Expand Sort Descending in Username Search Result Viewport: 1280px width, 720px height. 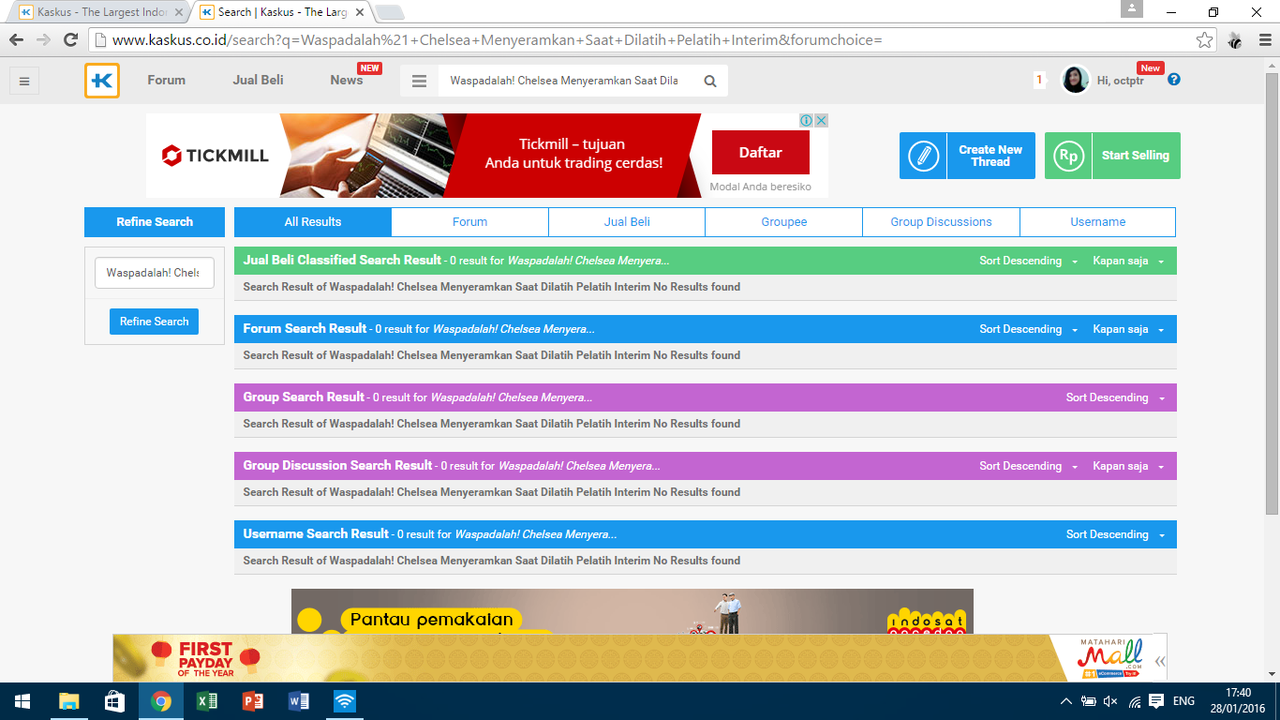1115,535
